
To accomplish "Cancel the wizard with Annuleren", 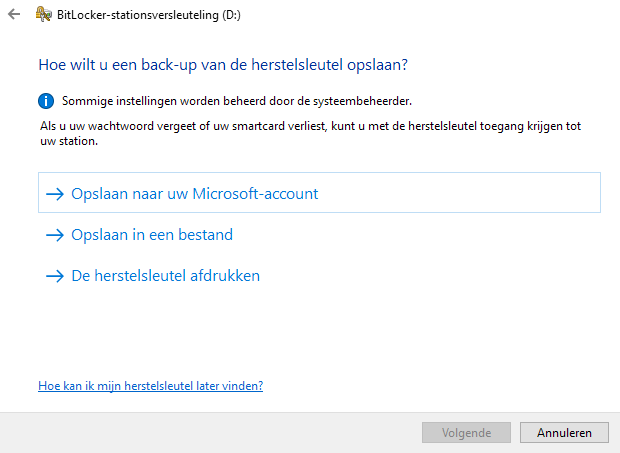I will [x=564, y=433].
